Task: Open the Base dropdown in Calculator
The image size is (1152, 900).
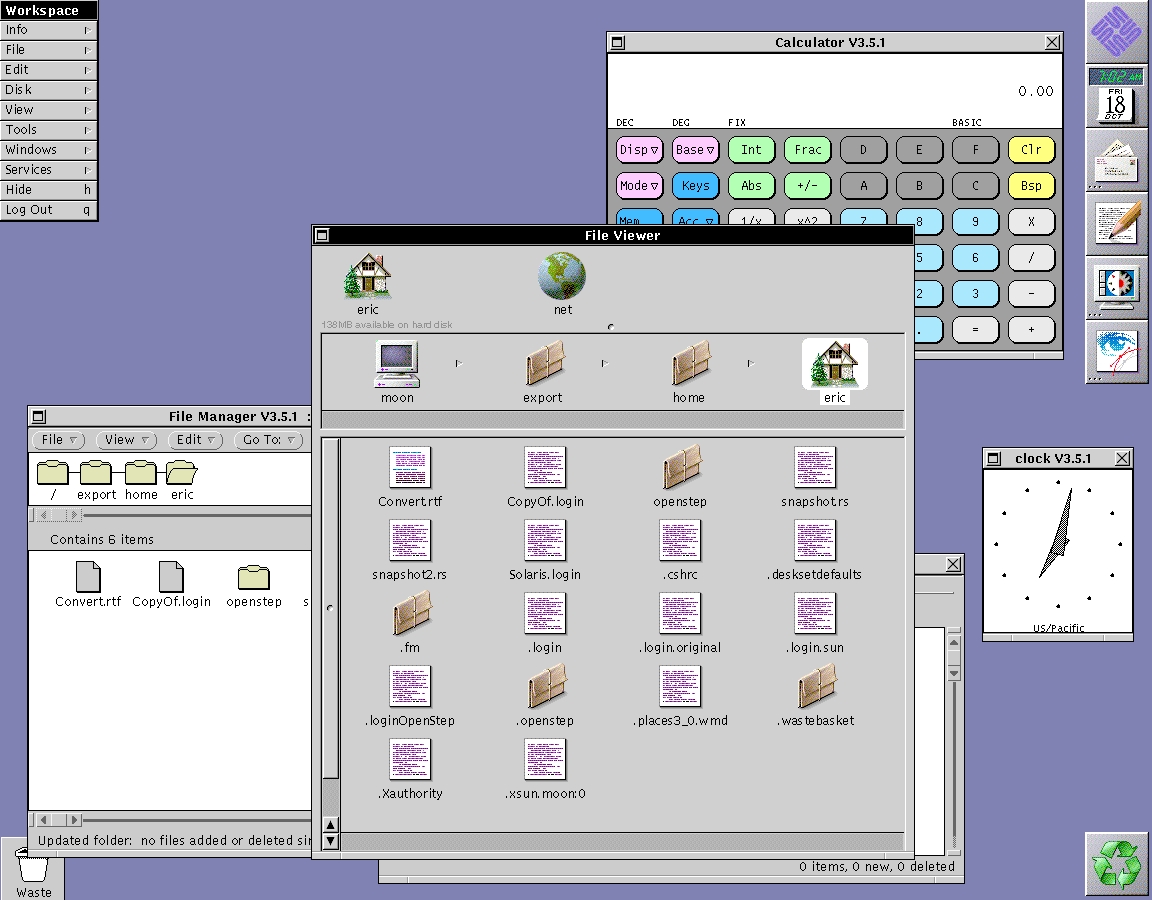Action: [695, 150]
